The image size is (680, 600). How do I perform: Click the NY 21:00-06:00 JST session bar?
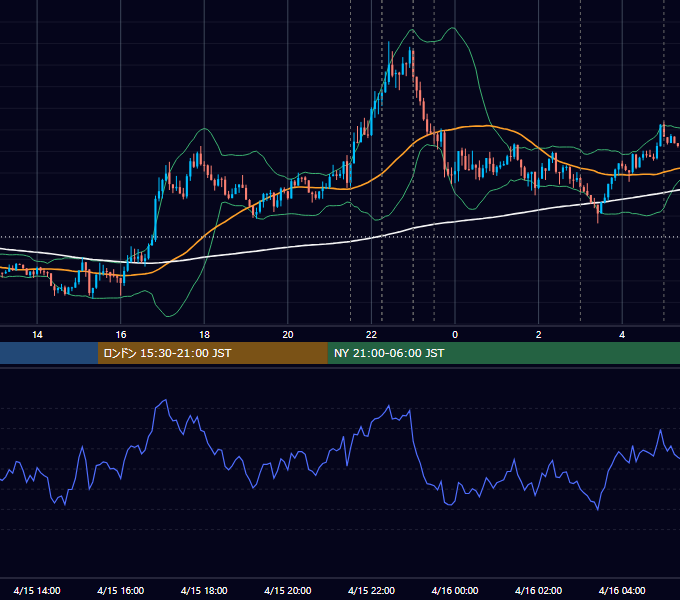(503, 353)
